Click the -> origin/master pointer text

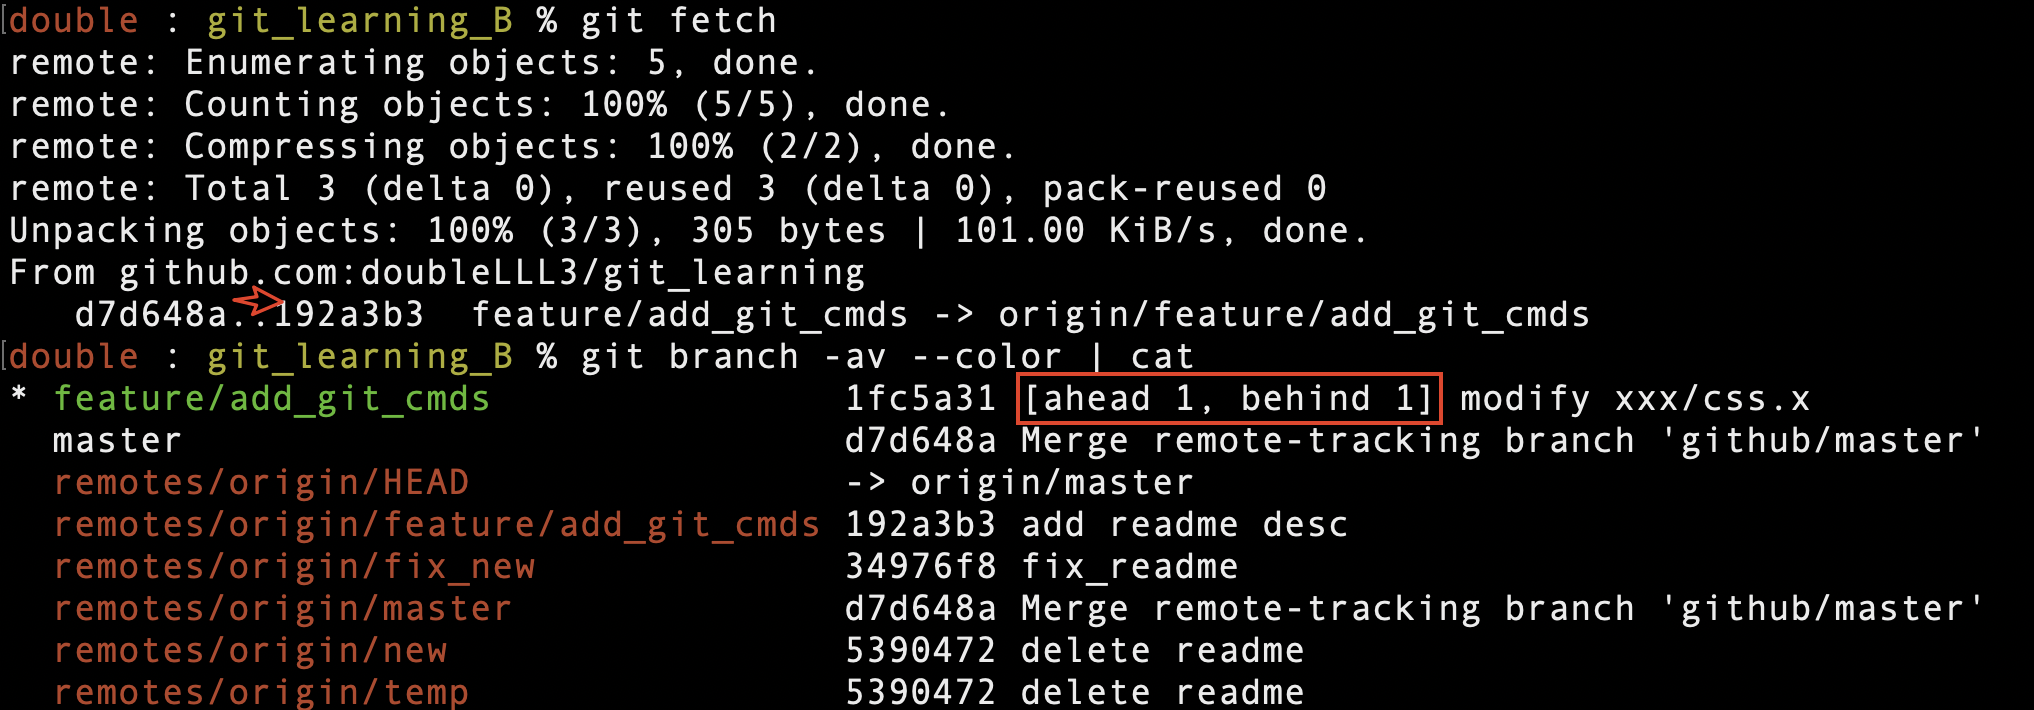1019,483
